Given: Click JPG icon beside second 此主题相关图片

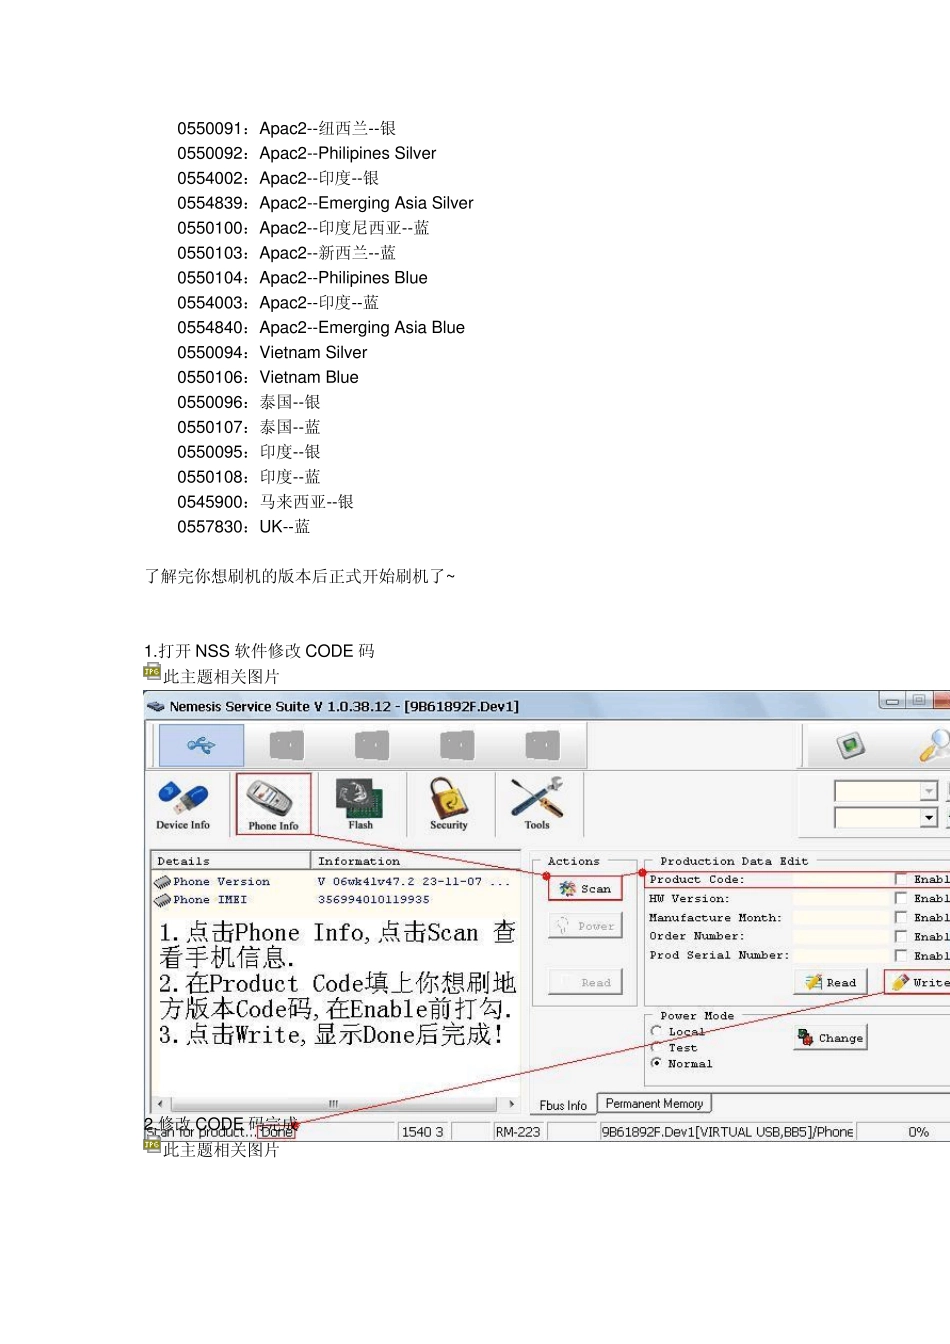Looking at the screenshot, I should click(x=152, y=1145).
